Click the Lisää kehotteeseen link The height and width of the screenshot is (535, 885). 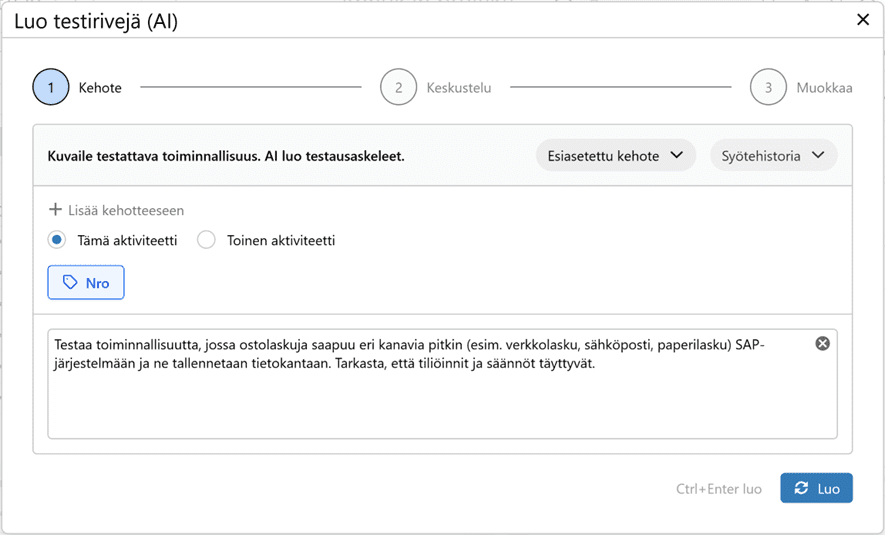[x=125, y=210]
